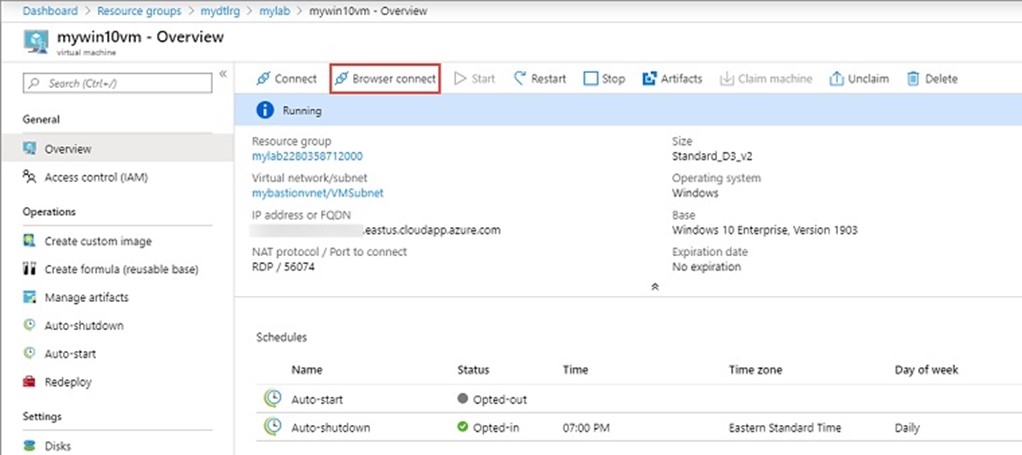The height and width of the screenshot is (455, 1022).
Task: Click the Eastern Standard Time cell
Action: tap(785, 428)
